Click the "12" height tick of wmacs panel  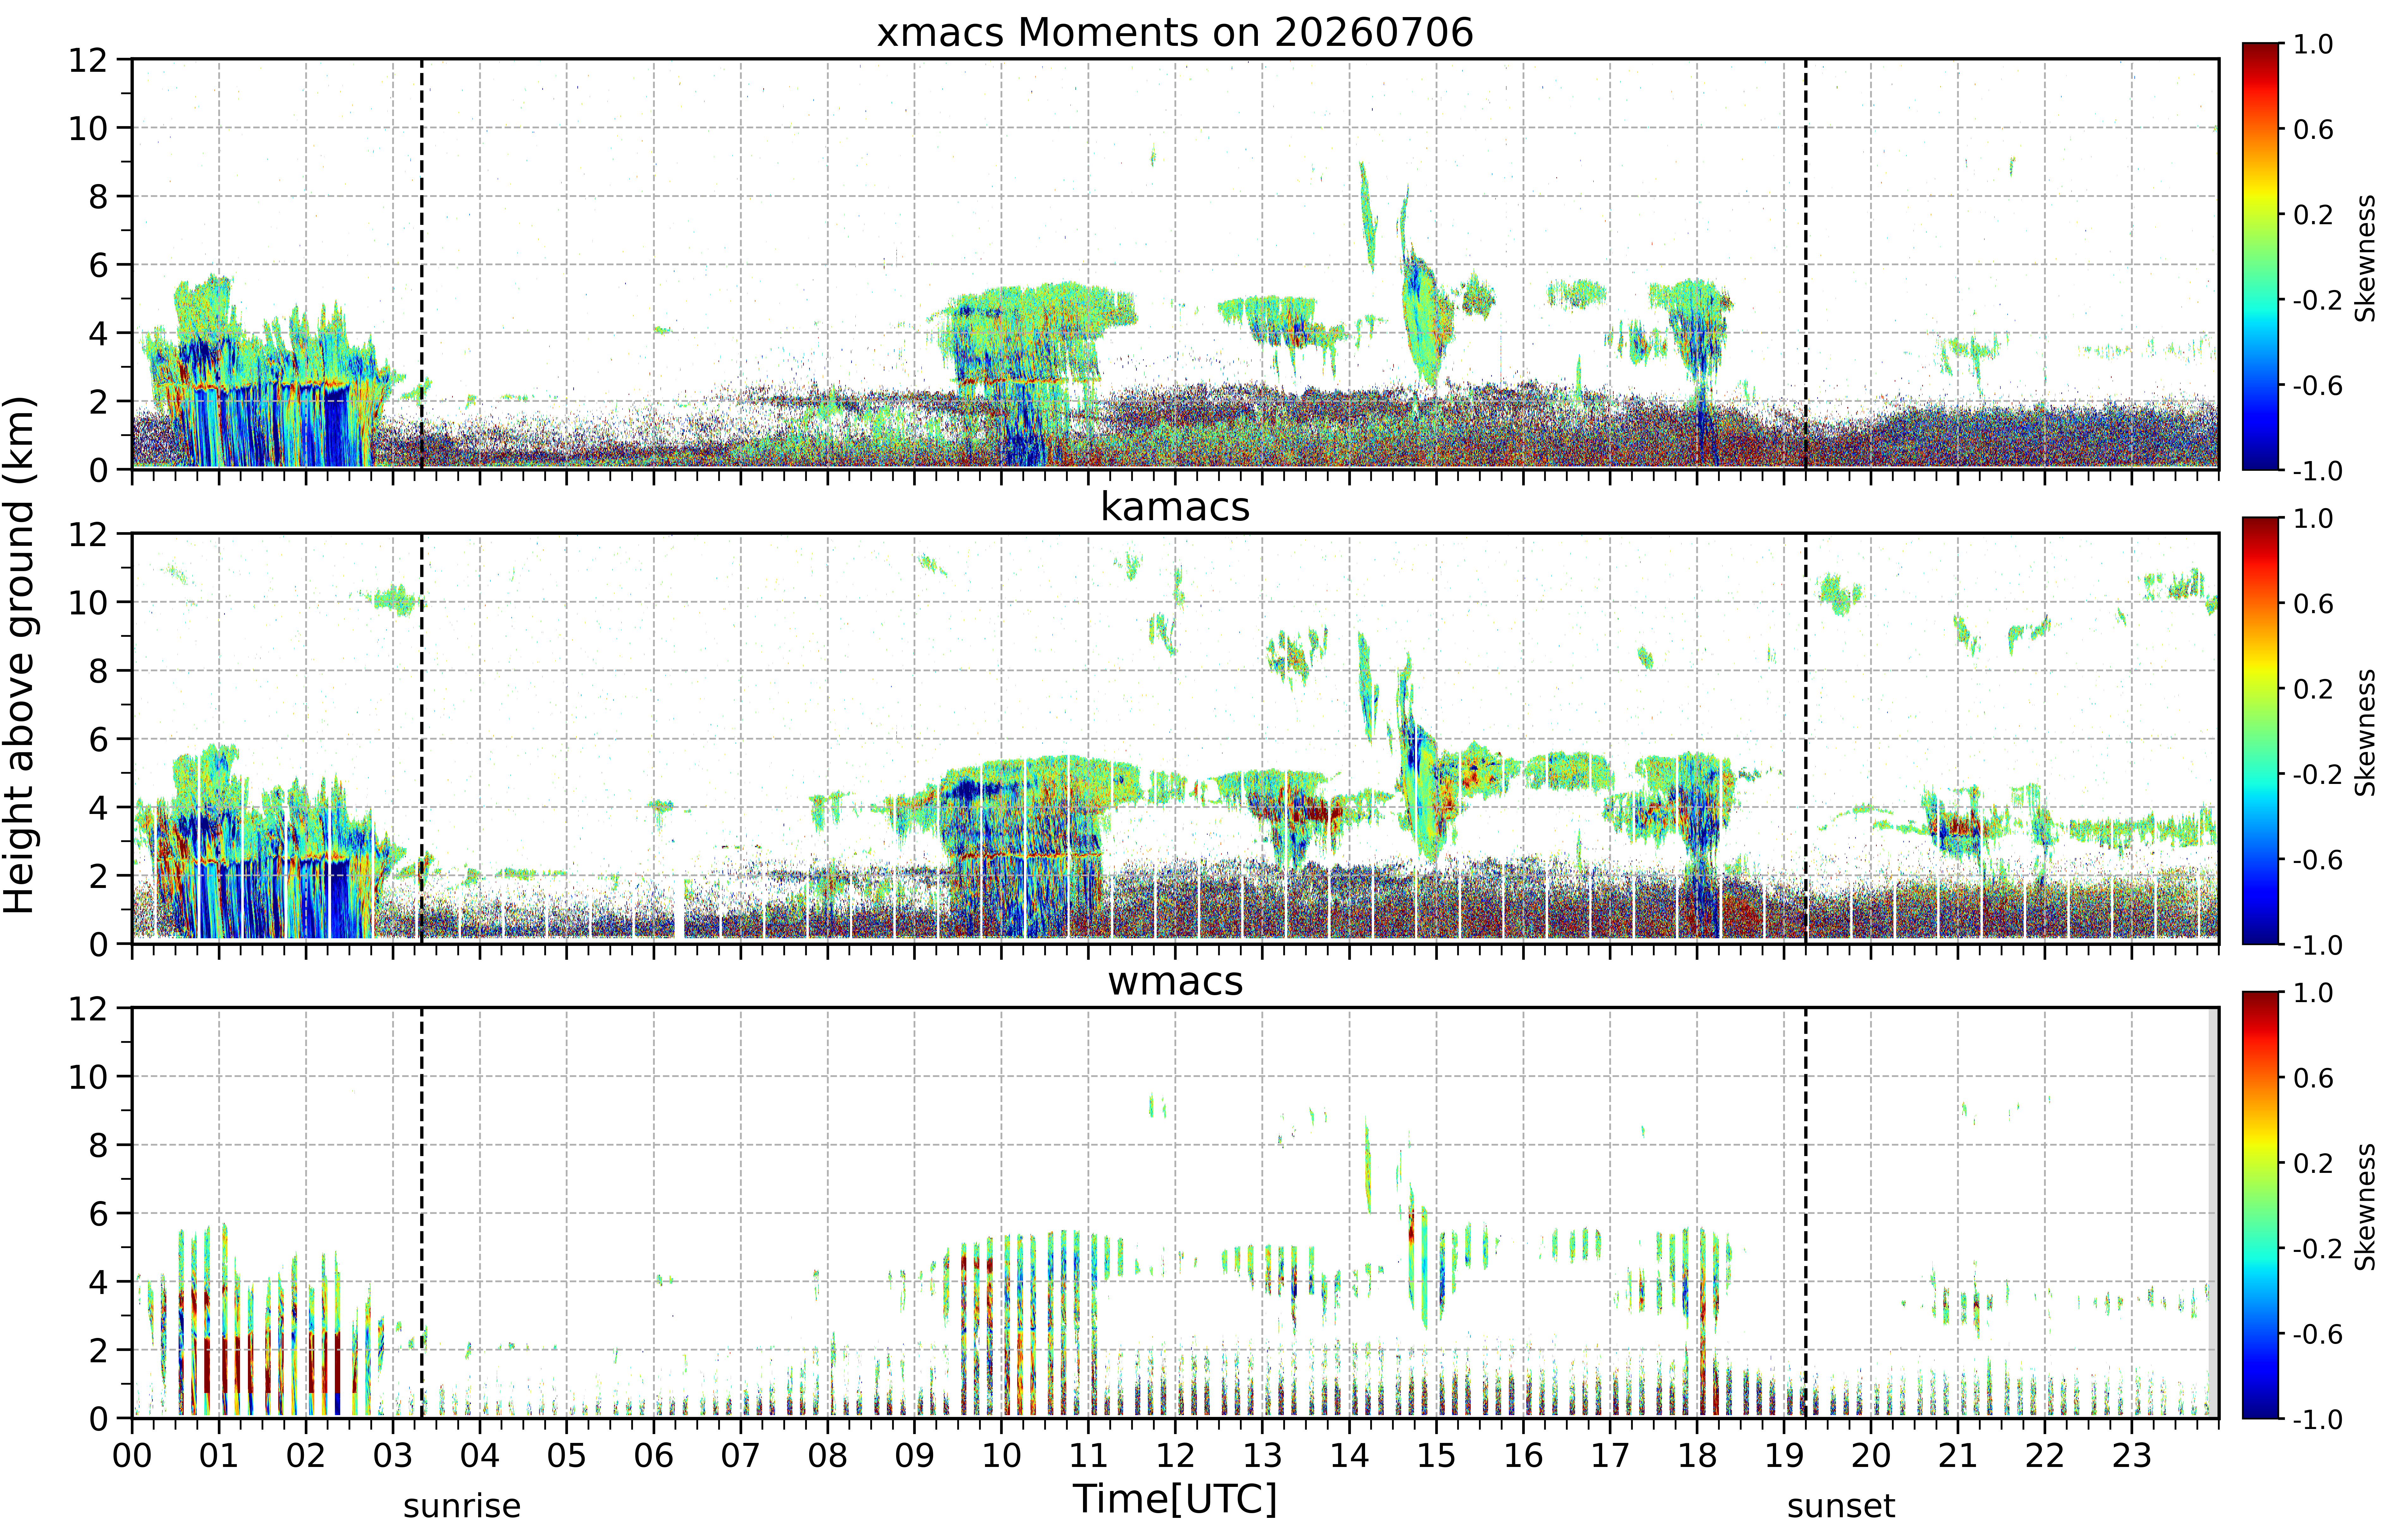pos(88,1008)
